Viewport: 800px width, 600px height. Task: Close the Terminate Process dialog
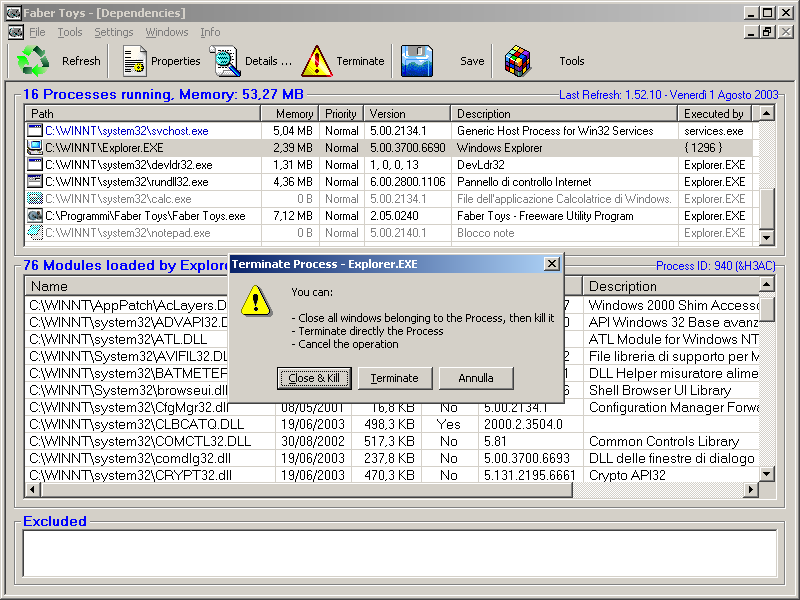point(551,264)
